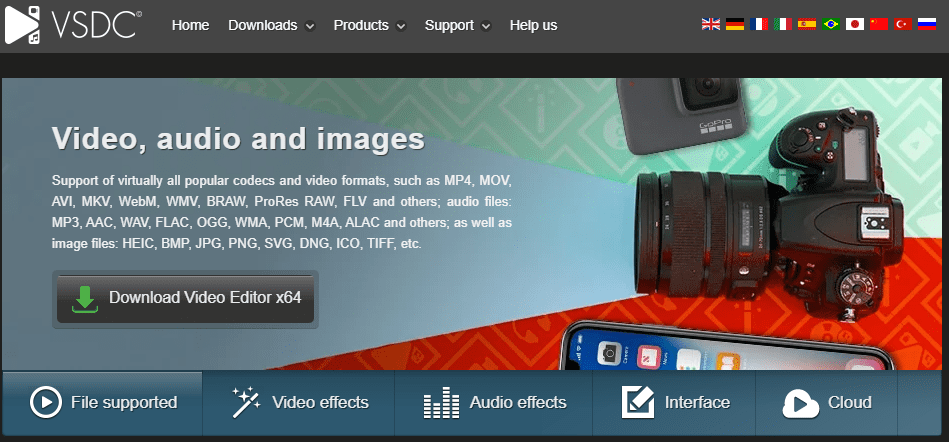Switch language to Russian flag
This screenshot has width=949, height=442.
[x=927, y=24]
